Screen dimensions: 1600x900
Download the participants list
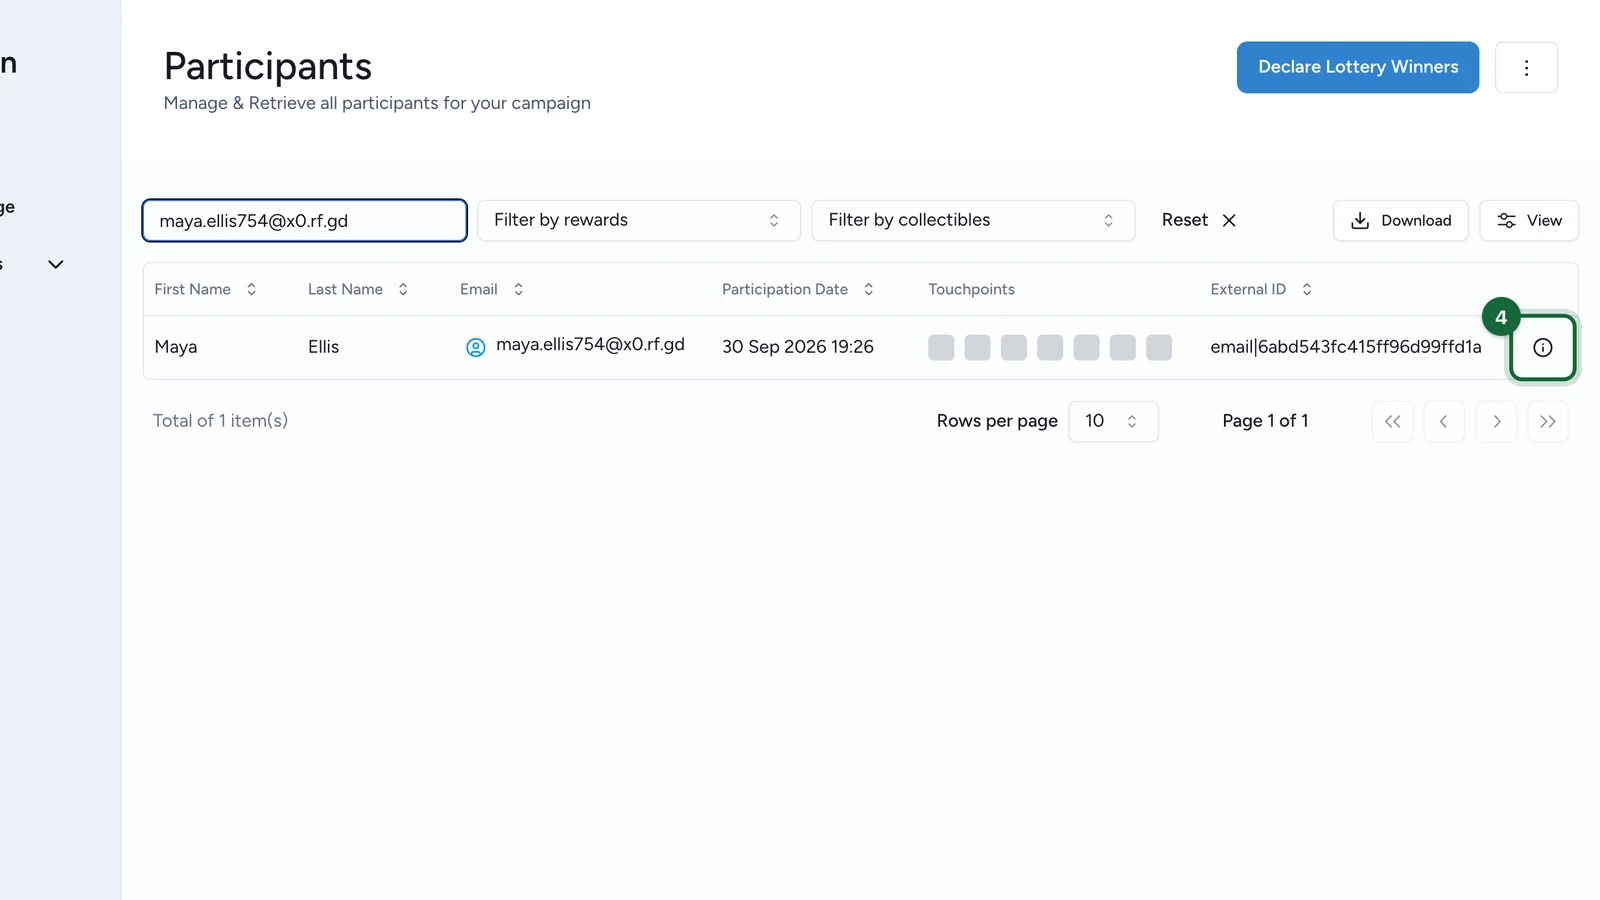click(1400, 220)
